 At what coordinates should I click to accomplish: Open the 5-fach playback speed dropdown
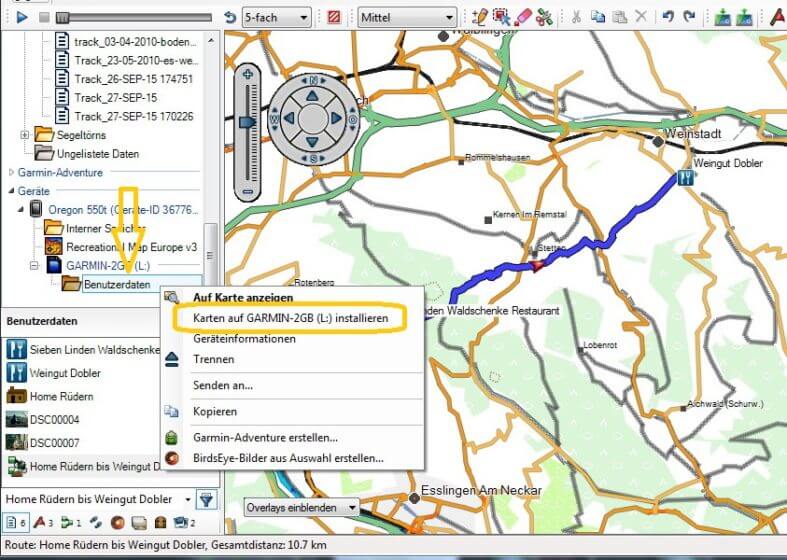pos(276,18)
